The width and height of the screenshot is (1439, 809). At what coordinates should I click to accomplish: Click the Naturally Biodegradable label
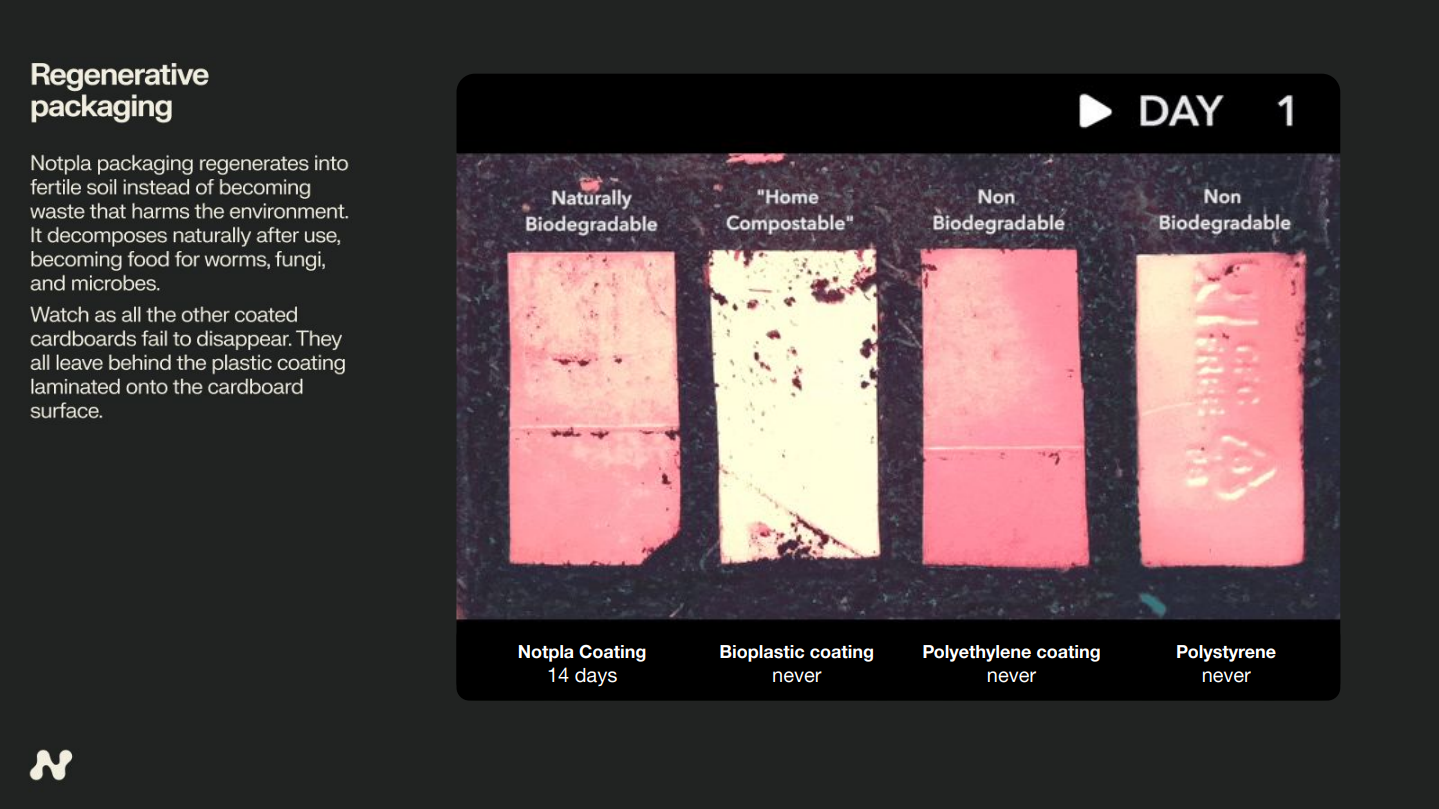point(591,211)
